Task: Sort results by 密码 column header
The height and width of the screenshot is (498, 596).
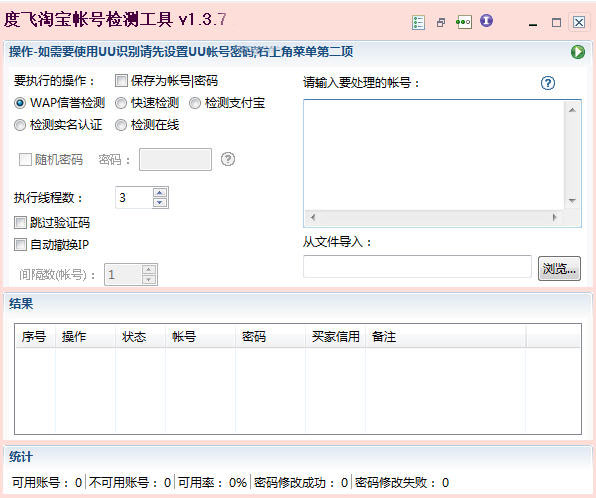Action: click(x=271, y=336)
